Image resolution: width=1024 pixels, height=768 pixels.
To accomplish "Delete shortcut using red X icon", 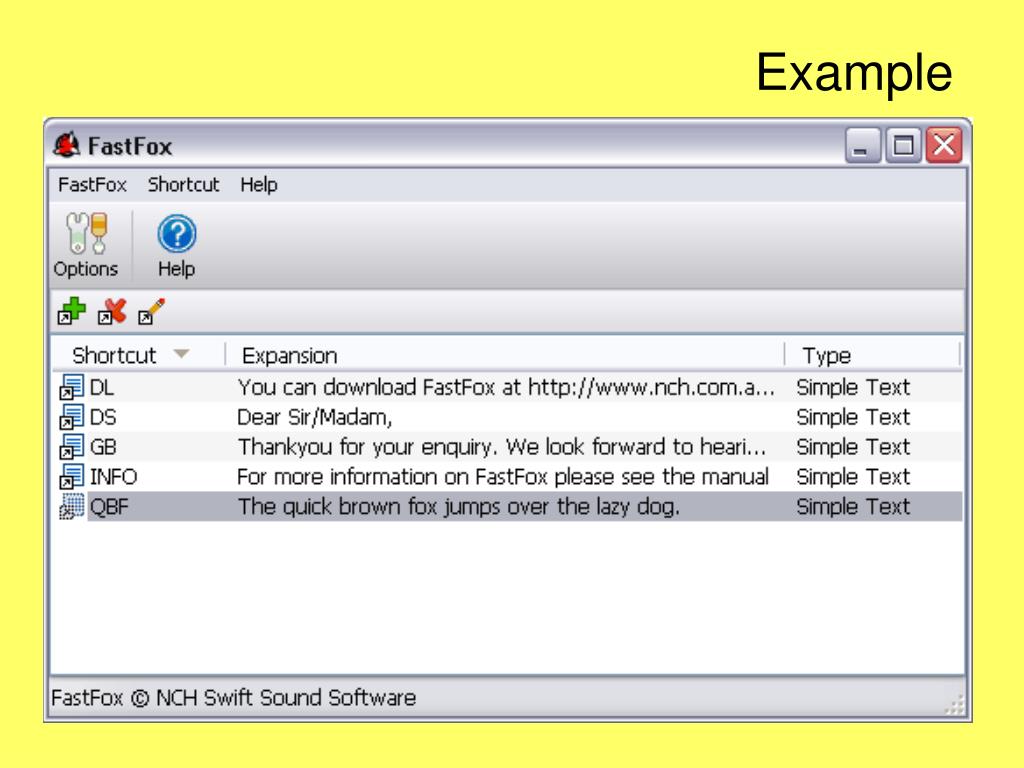I will tap(112, 311).
